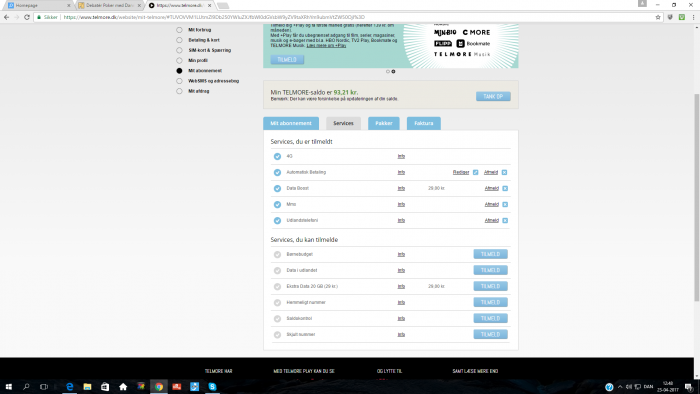Click the Chrome icon in the taskbar

159,386
